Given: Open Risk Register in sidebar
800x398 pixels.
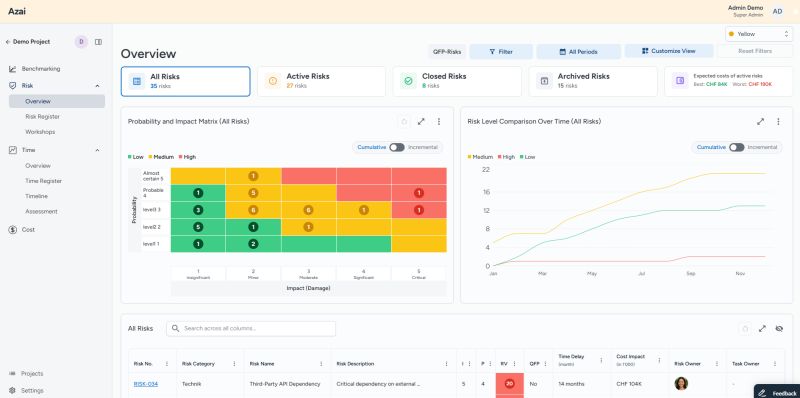Looking at the screenshot, I should 42,116.
